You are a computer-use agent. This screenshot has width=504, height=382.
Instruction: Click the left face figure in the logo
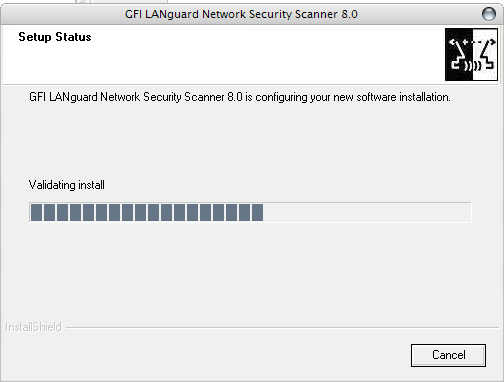click(458, 56)
